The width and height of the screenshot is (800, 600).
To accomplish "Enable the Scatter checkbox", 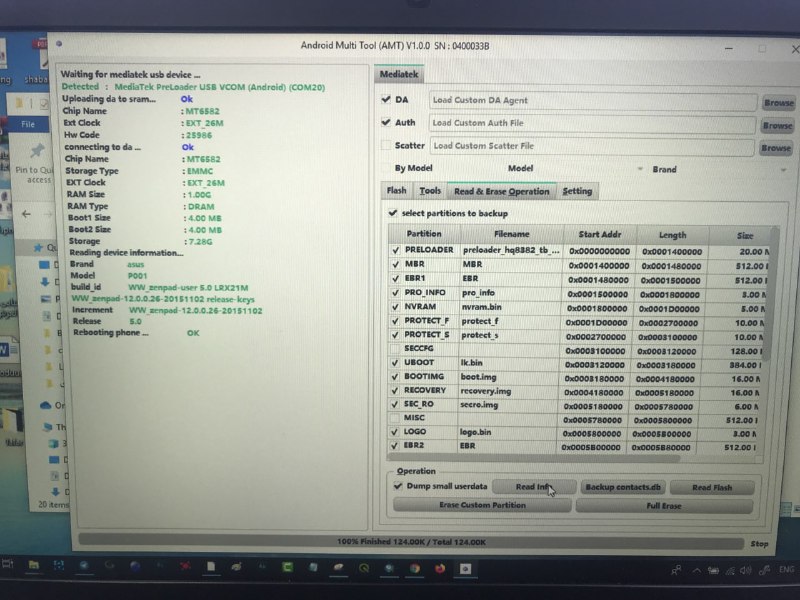I will [x=386, y=145].
